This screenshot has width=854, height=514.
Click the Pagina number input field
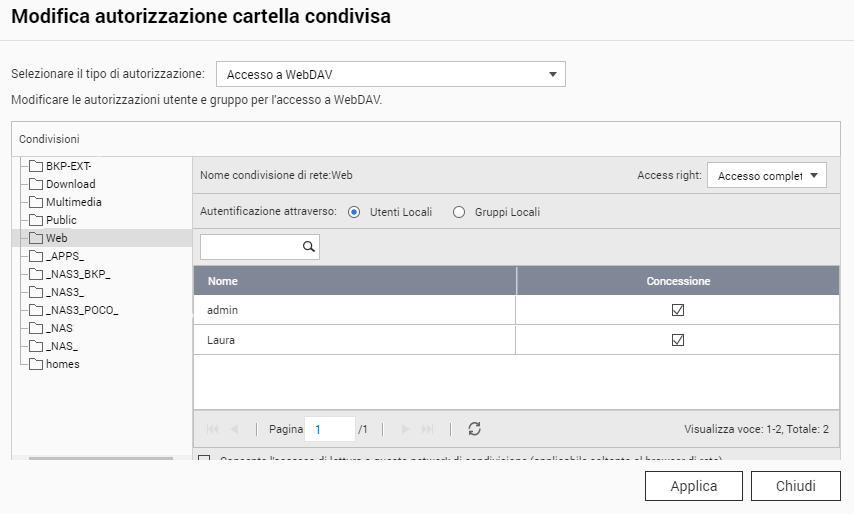pyautogui.click(x=329, y=429)
